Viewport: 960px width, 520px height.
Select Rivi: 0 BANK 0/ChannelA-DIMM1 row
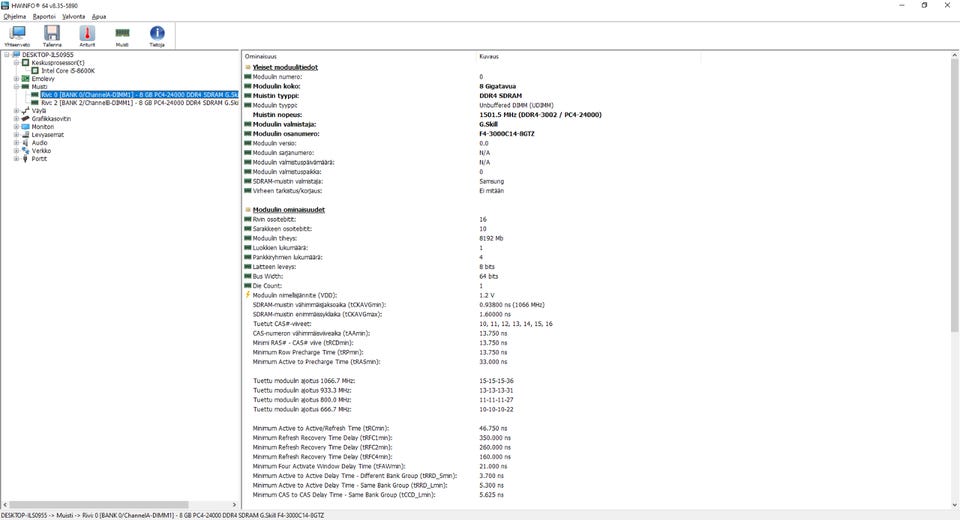coord(140,95)
